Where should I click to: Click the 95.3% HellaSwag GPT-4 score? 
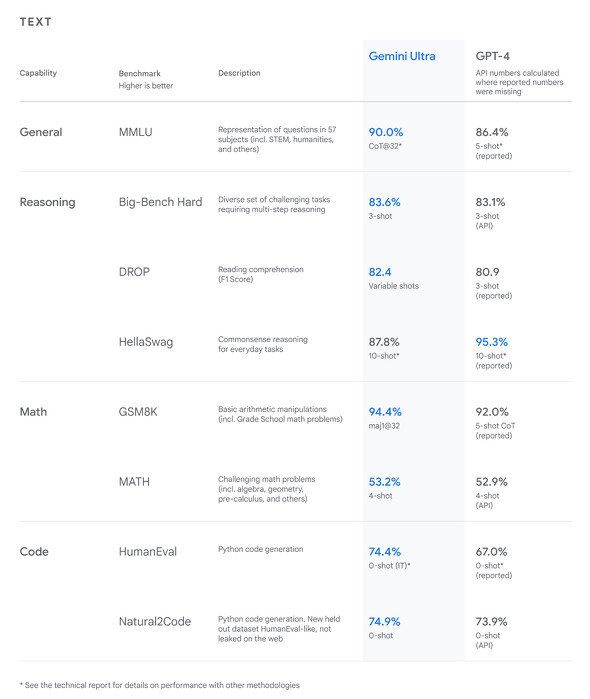(491, 342)
